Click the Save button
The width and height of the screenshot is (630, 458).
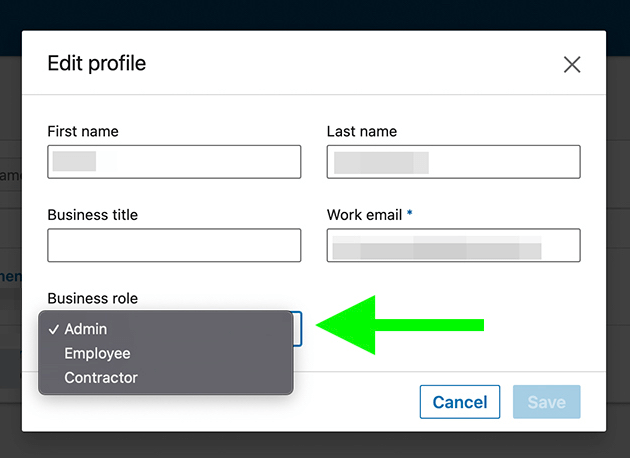pos(546,402)
